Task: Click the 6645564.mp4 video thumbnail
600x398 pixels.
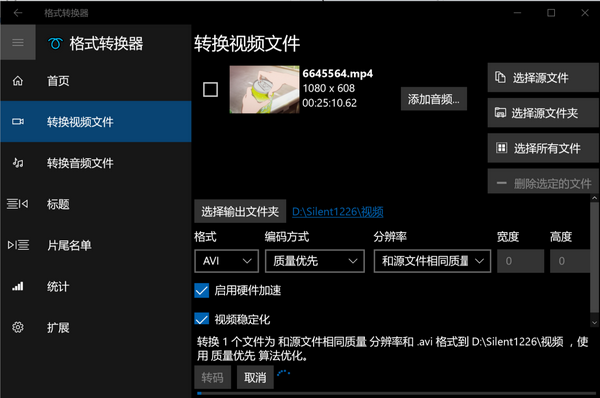Action: point(264,90)
